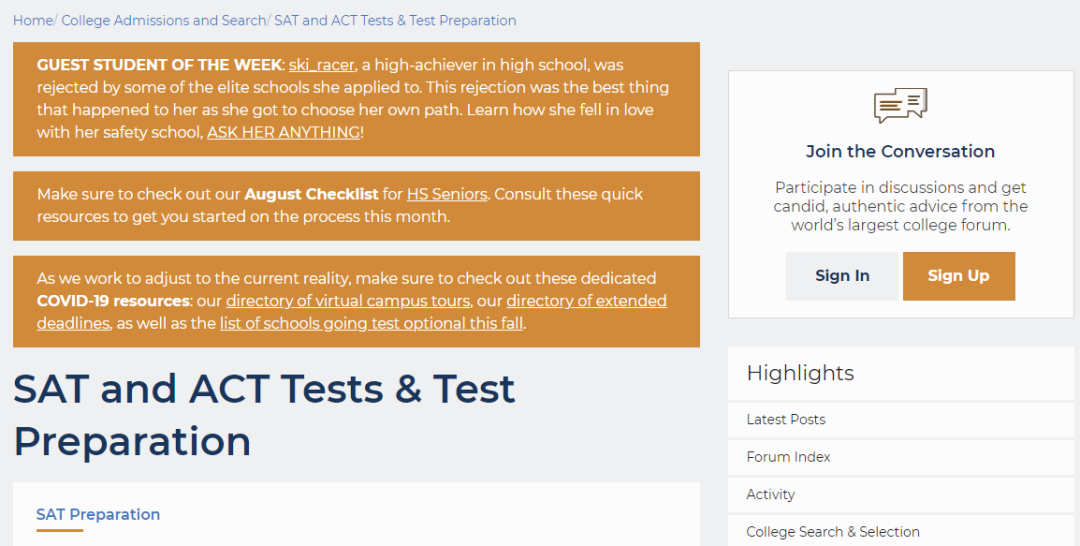The image size is (1080, 546).
Task: View list of schools going test optional
Action: (371, 323)
